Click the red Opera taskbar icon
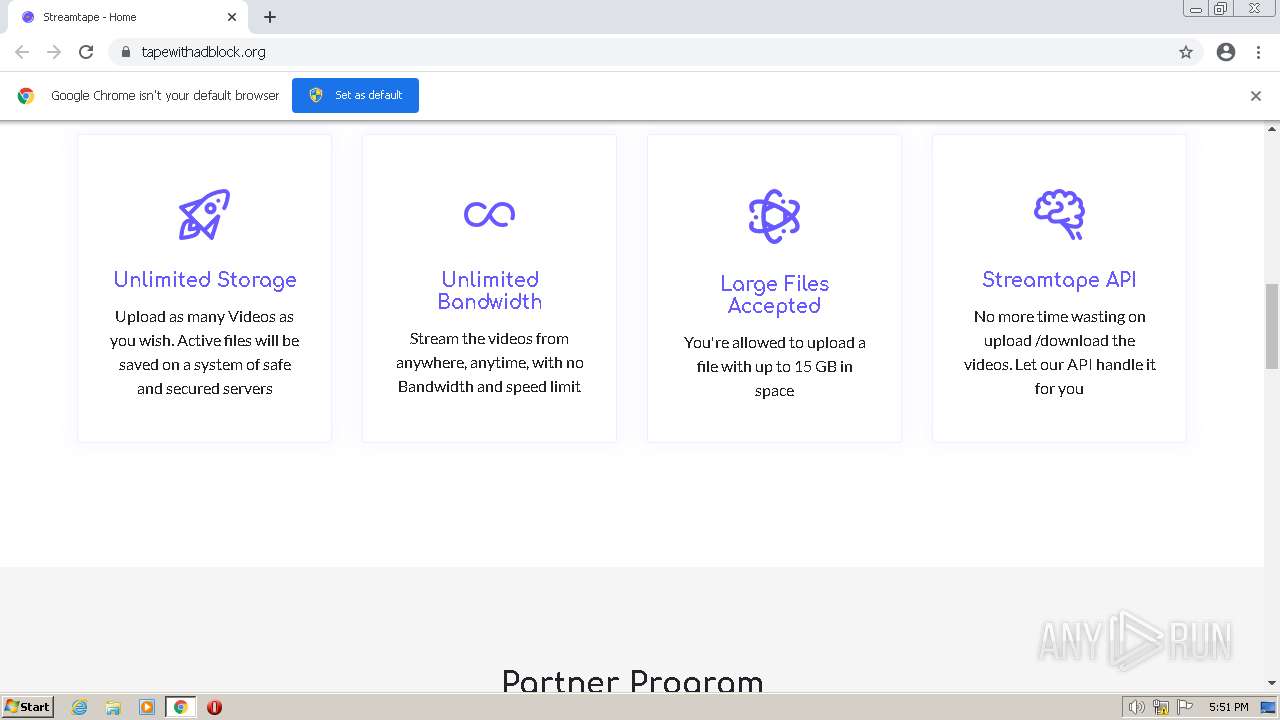This screenshot has height=720, width=1280. pos(214,707)
